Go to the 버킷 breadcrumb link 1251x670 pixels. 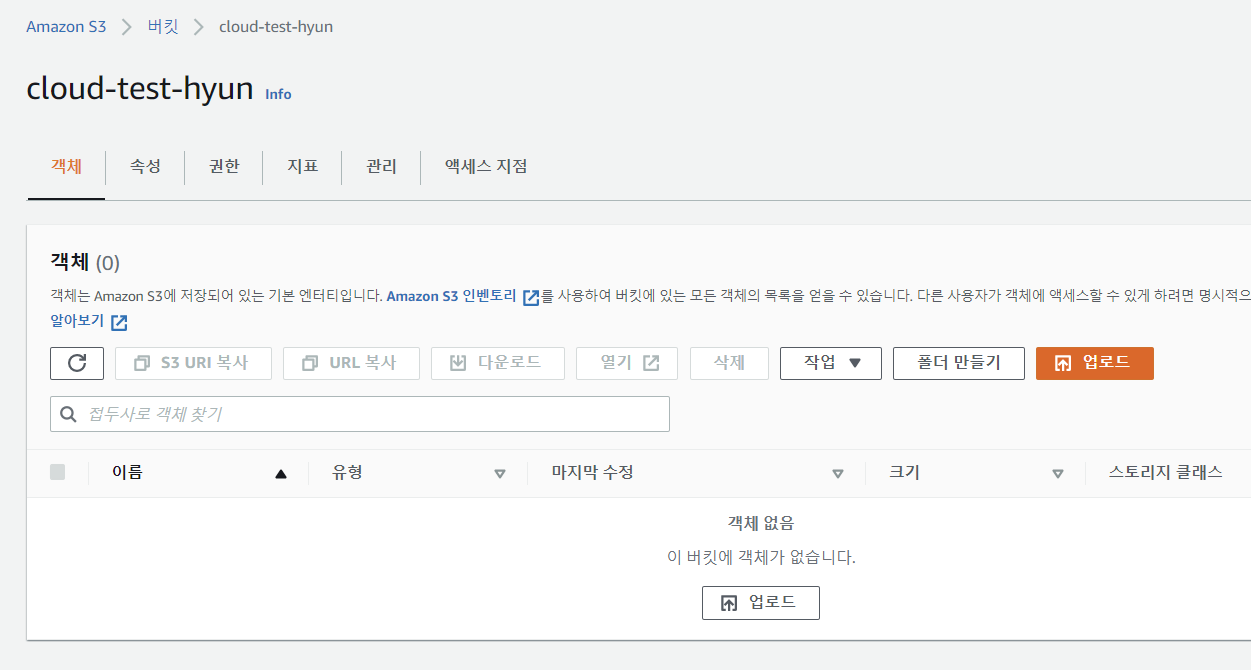(163, 27)
